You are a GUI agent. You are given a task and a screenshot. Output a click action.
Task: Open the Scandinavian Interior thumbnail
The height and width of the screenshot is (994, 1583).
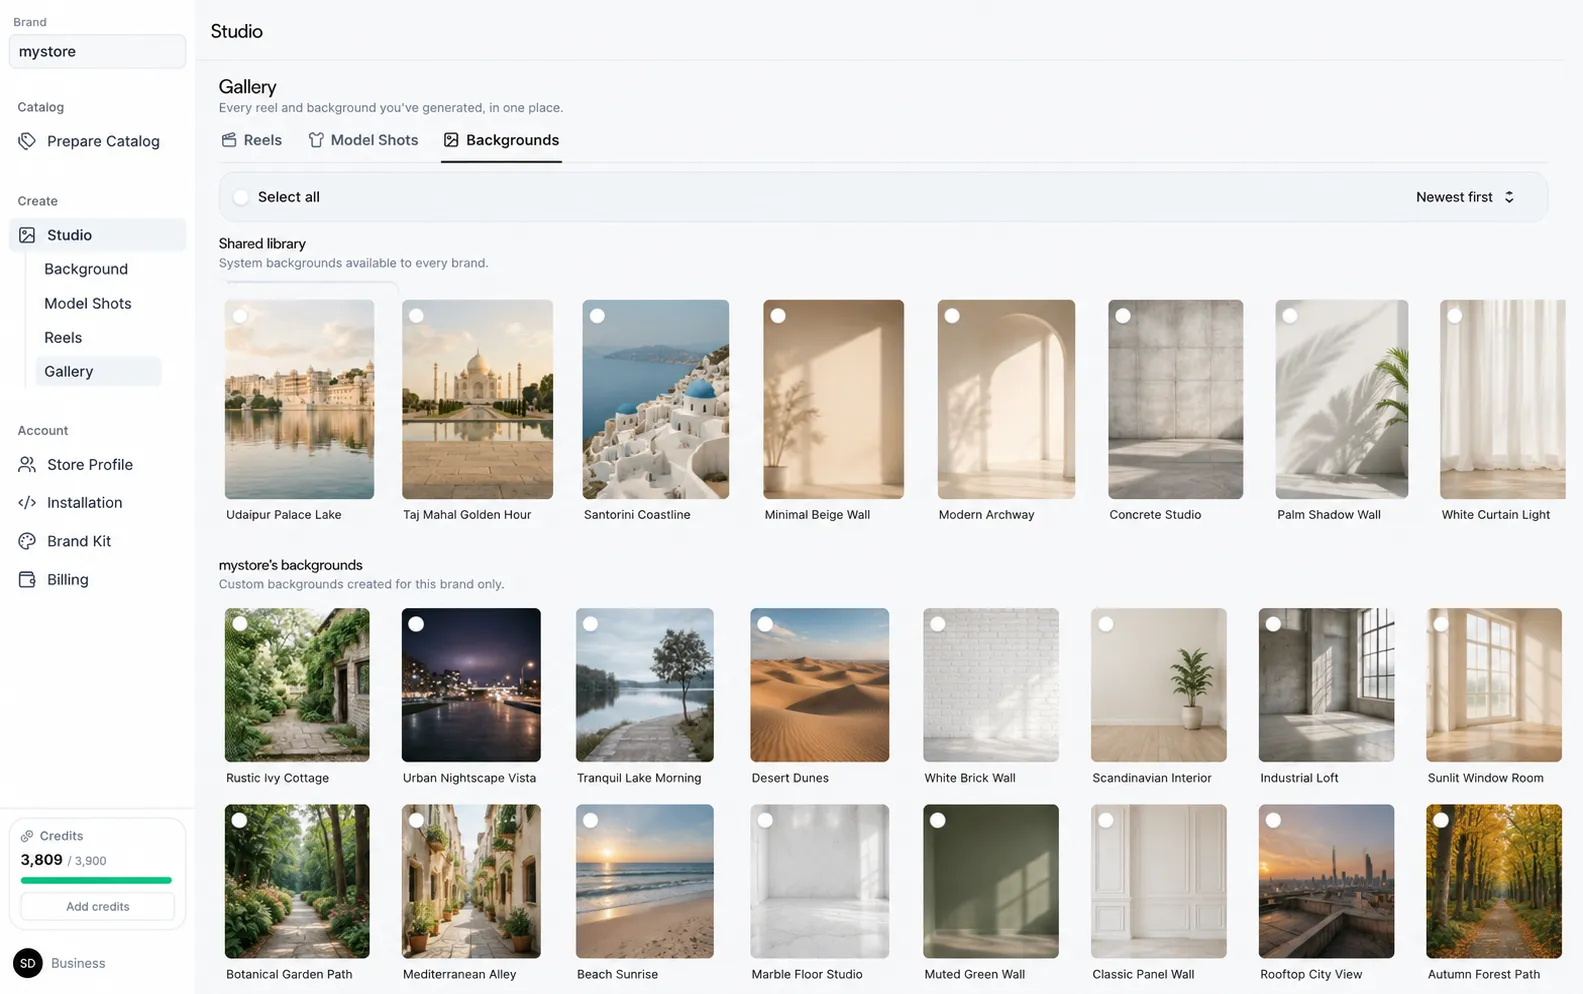click(1158, 685)
